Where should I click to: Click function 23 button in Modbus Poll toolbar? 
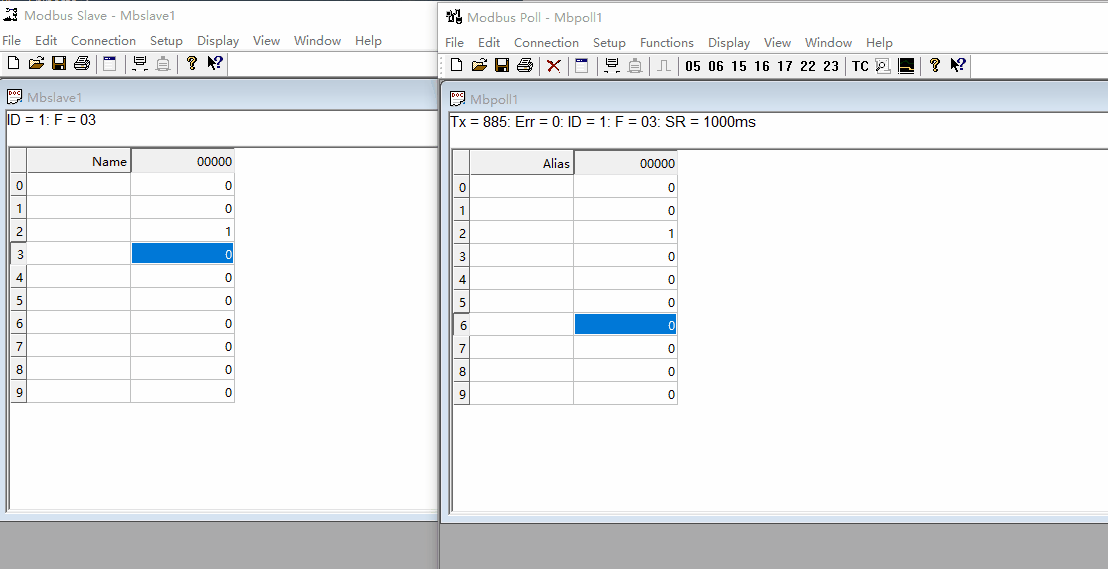[x=831, y=67]
